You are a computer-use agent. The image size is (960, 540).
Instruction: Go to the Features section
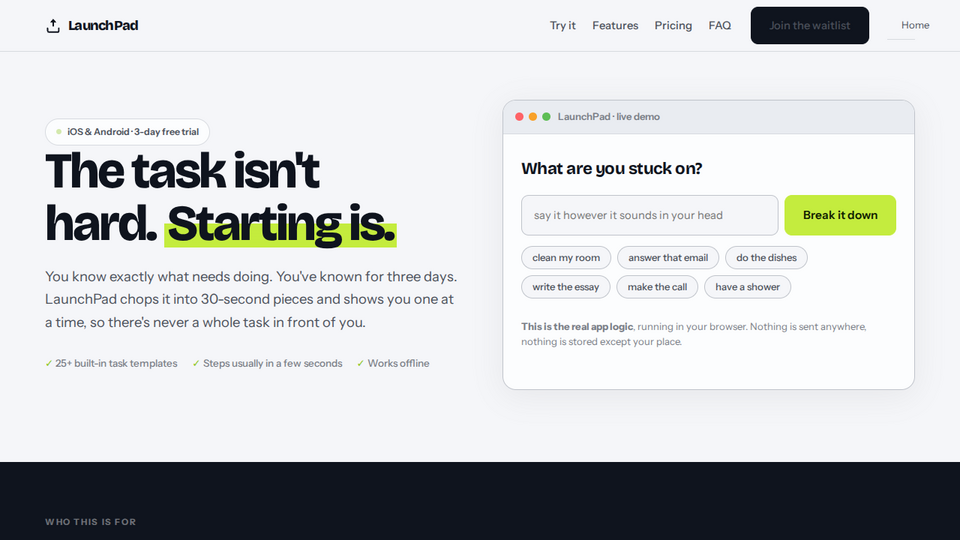(615, 26)
